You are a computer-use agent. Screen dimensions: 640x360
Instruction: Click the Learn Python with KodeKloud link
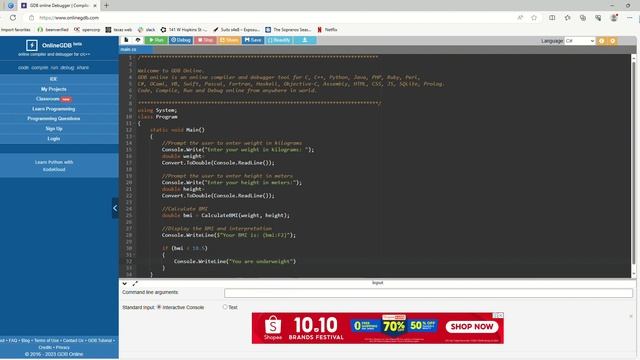click(54, 166)
